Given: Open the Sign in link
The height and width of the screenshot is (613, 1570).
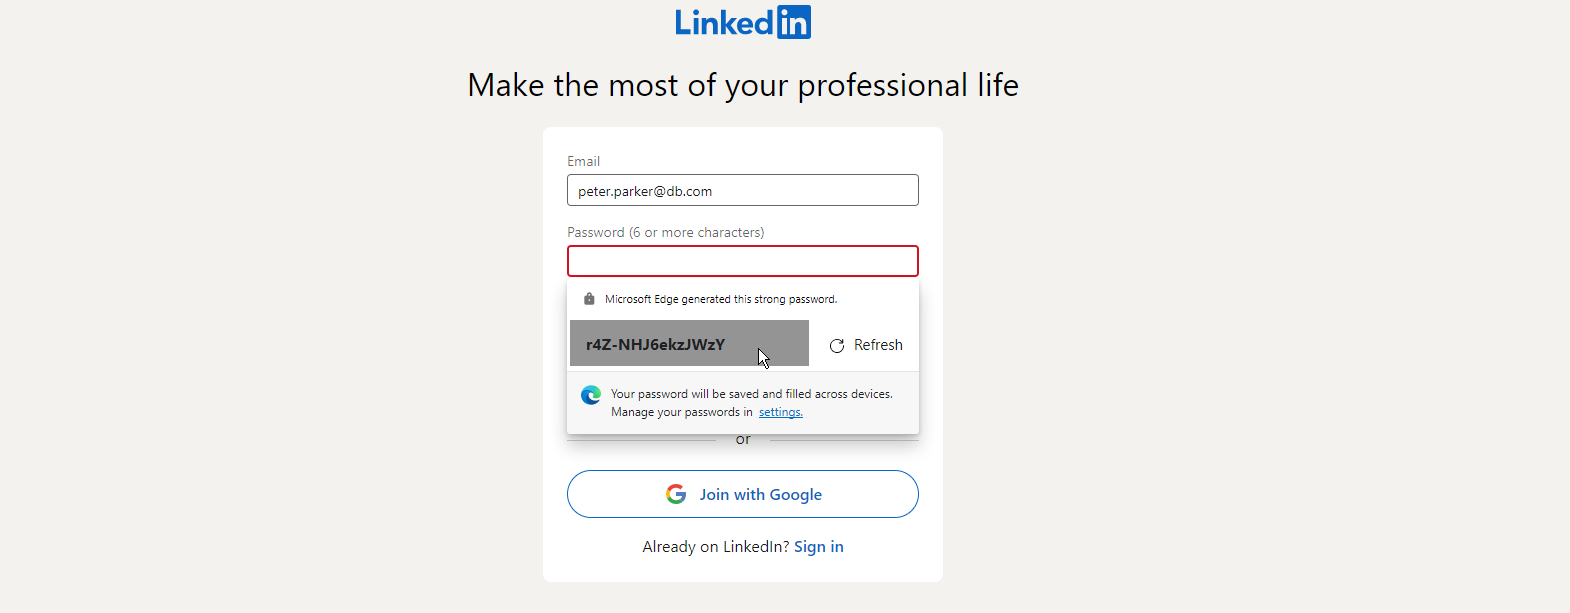Looking at the screenshot, I should click(x=819, y=546).
